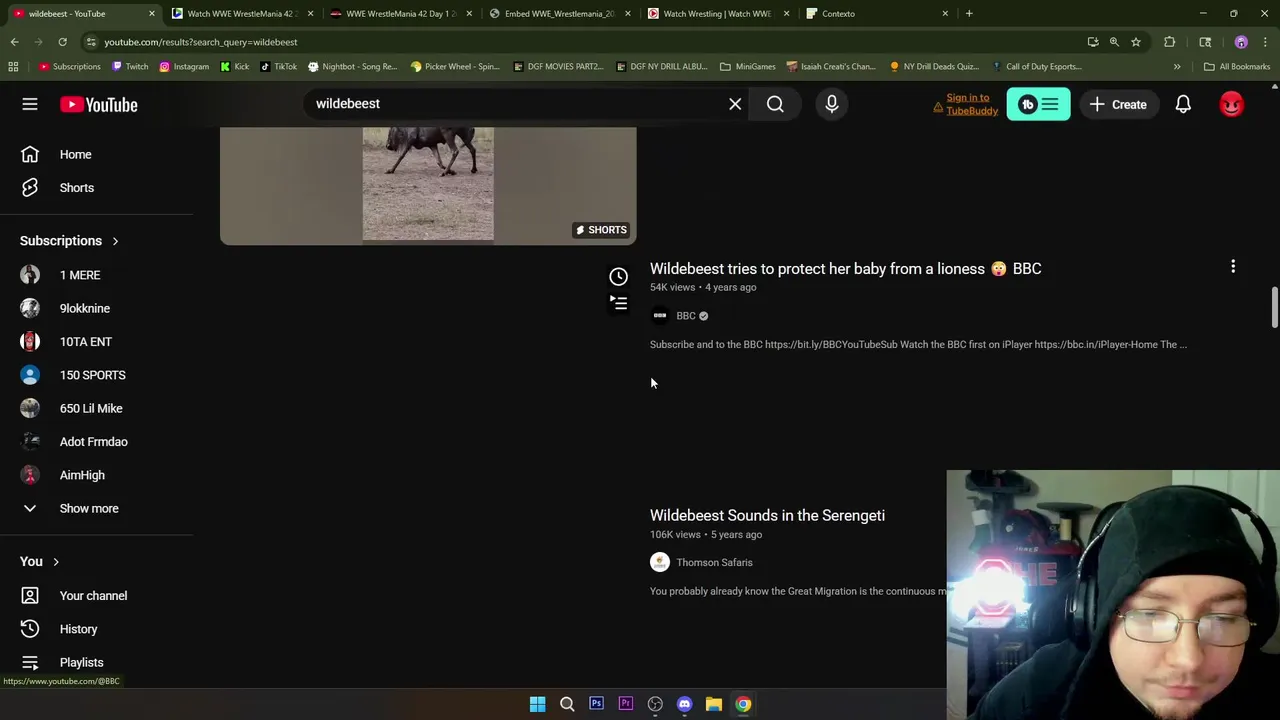Click the page vertical scrollbar thumb
This screenshot has height=720, width=1280.
pos(1274,306)
